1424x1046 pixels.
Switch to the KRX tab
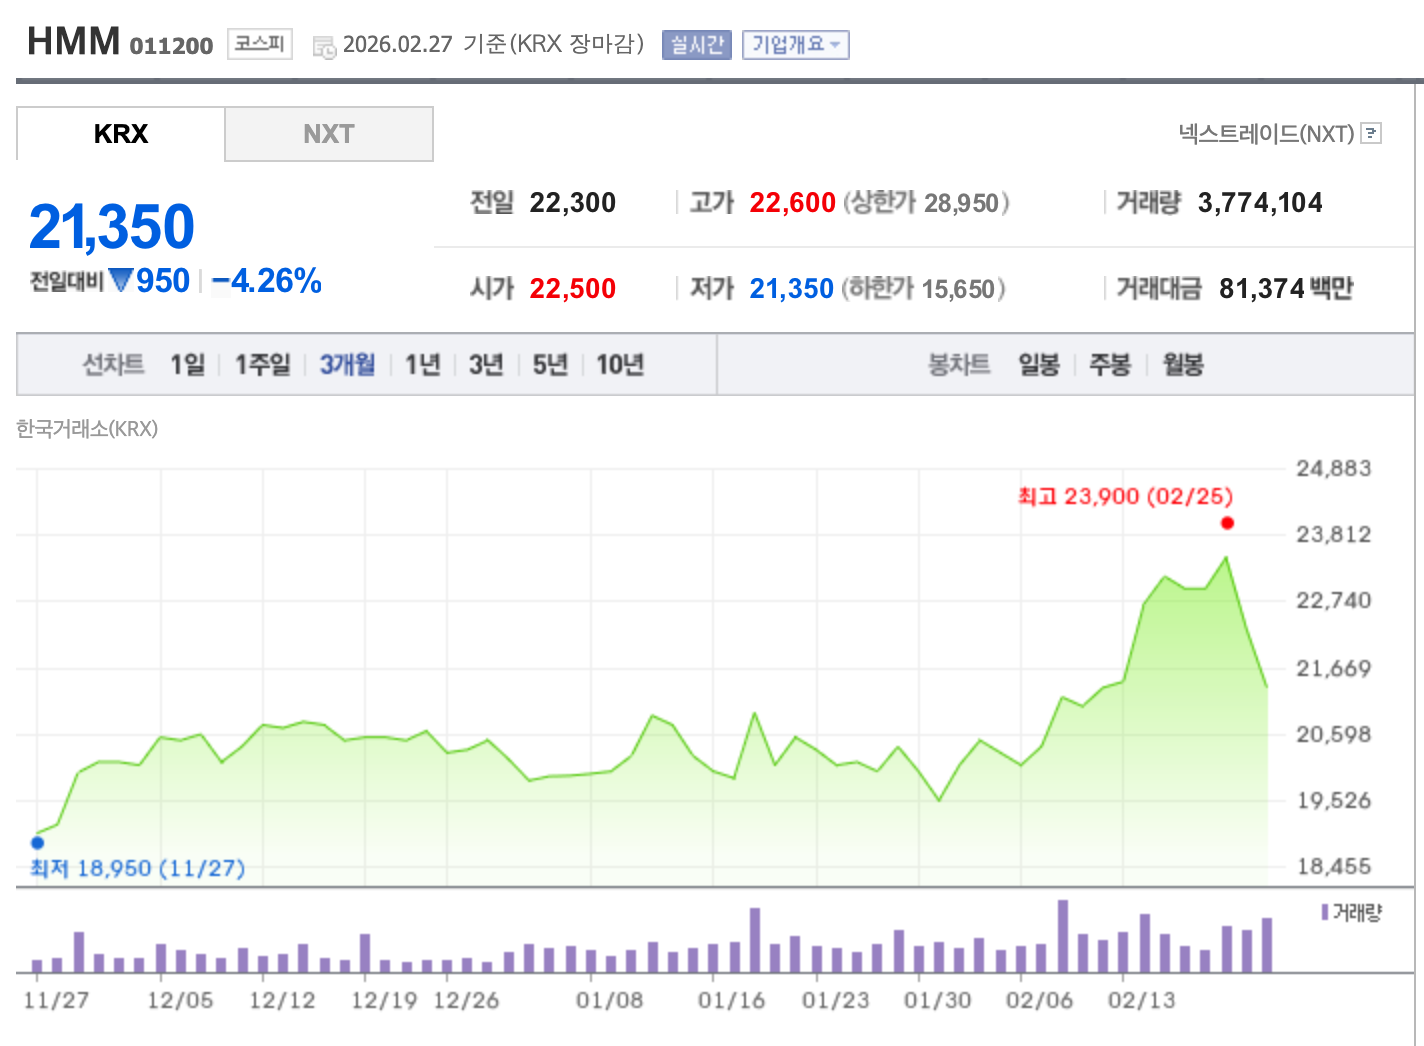pyautogui.click(x=121, y=134)
